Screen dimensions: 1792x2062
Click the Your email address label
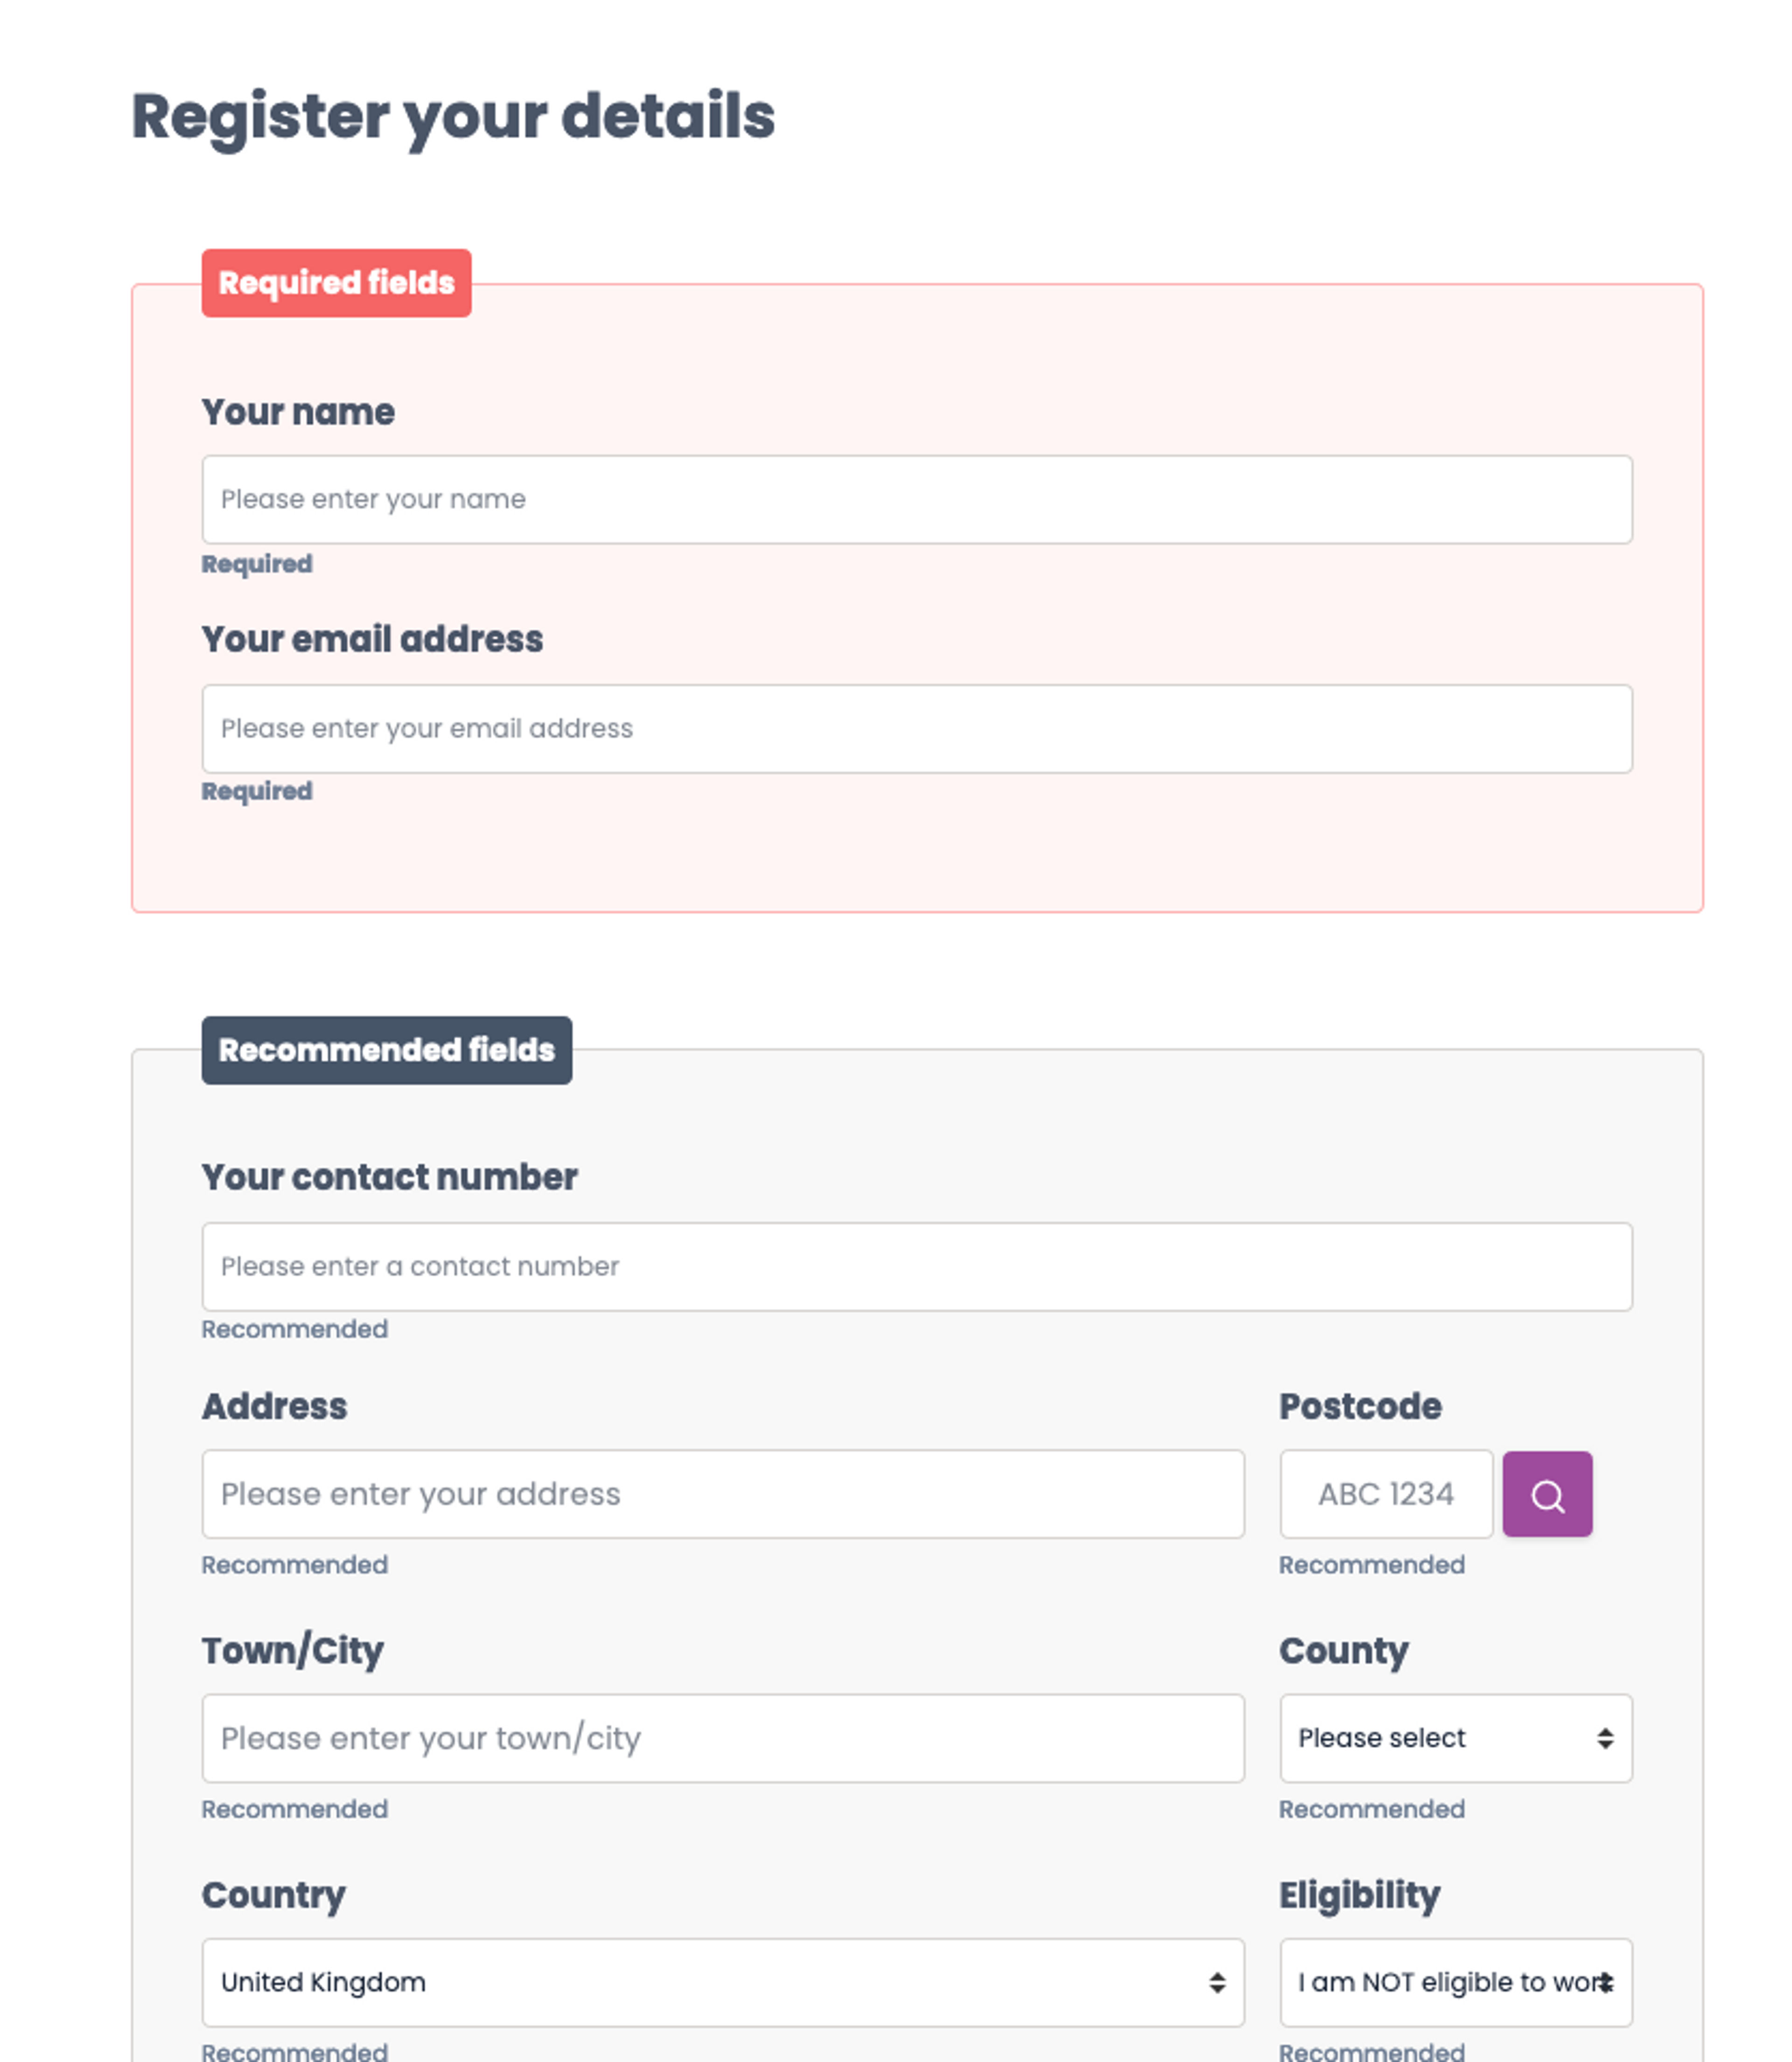coord(372,639)
